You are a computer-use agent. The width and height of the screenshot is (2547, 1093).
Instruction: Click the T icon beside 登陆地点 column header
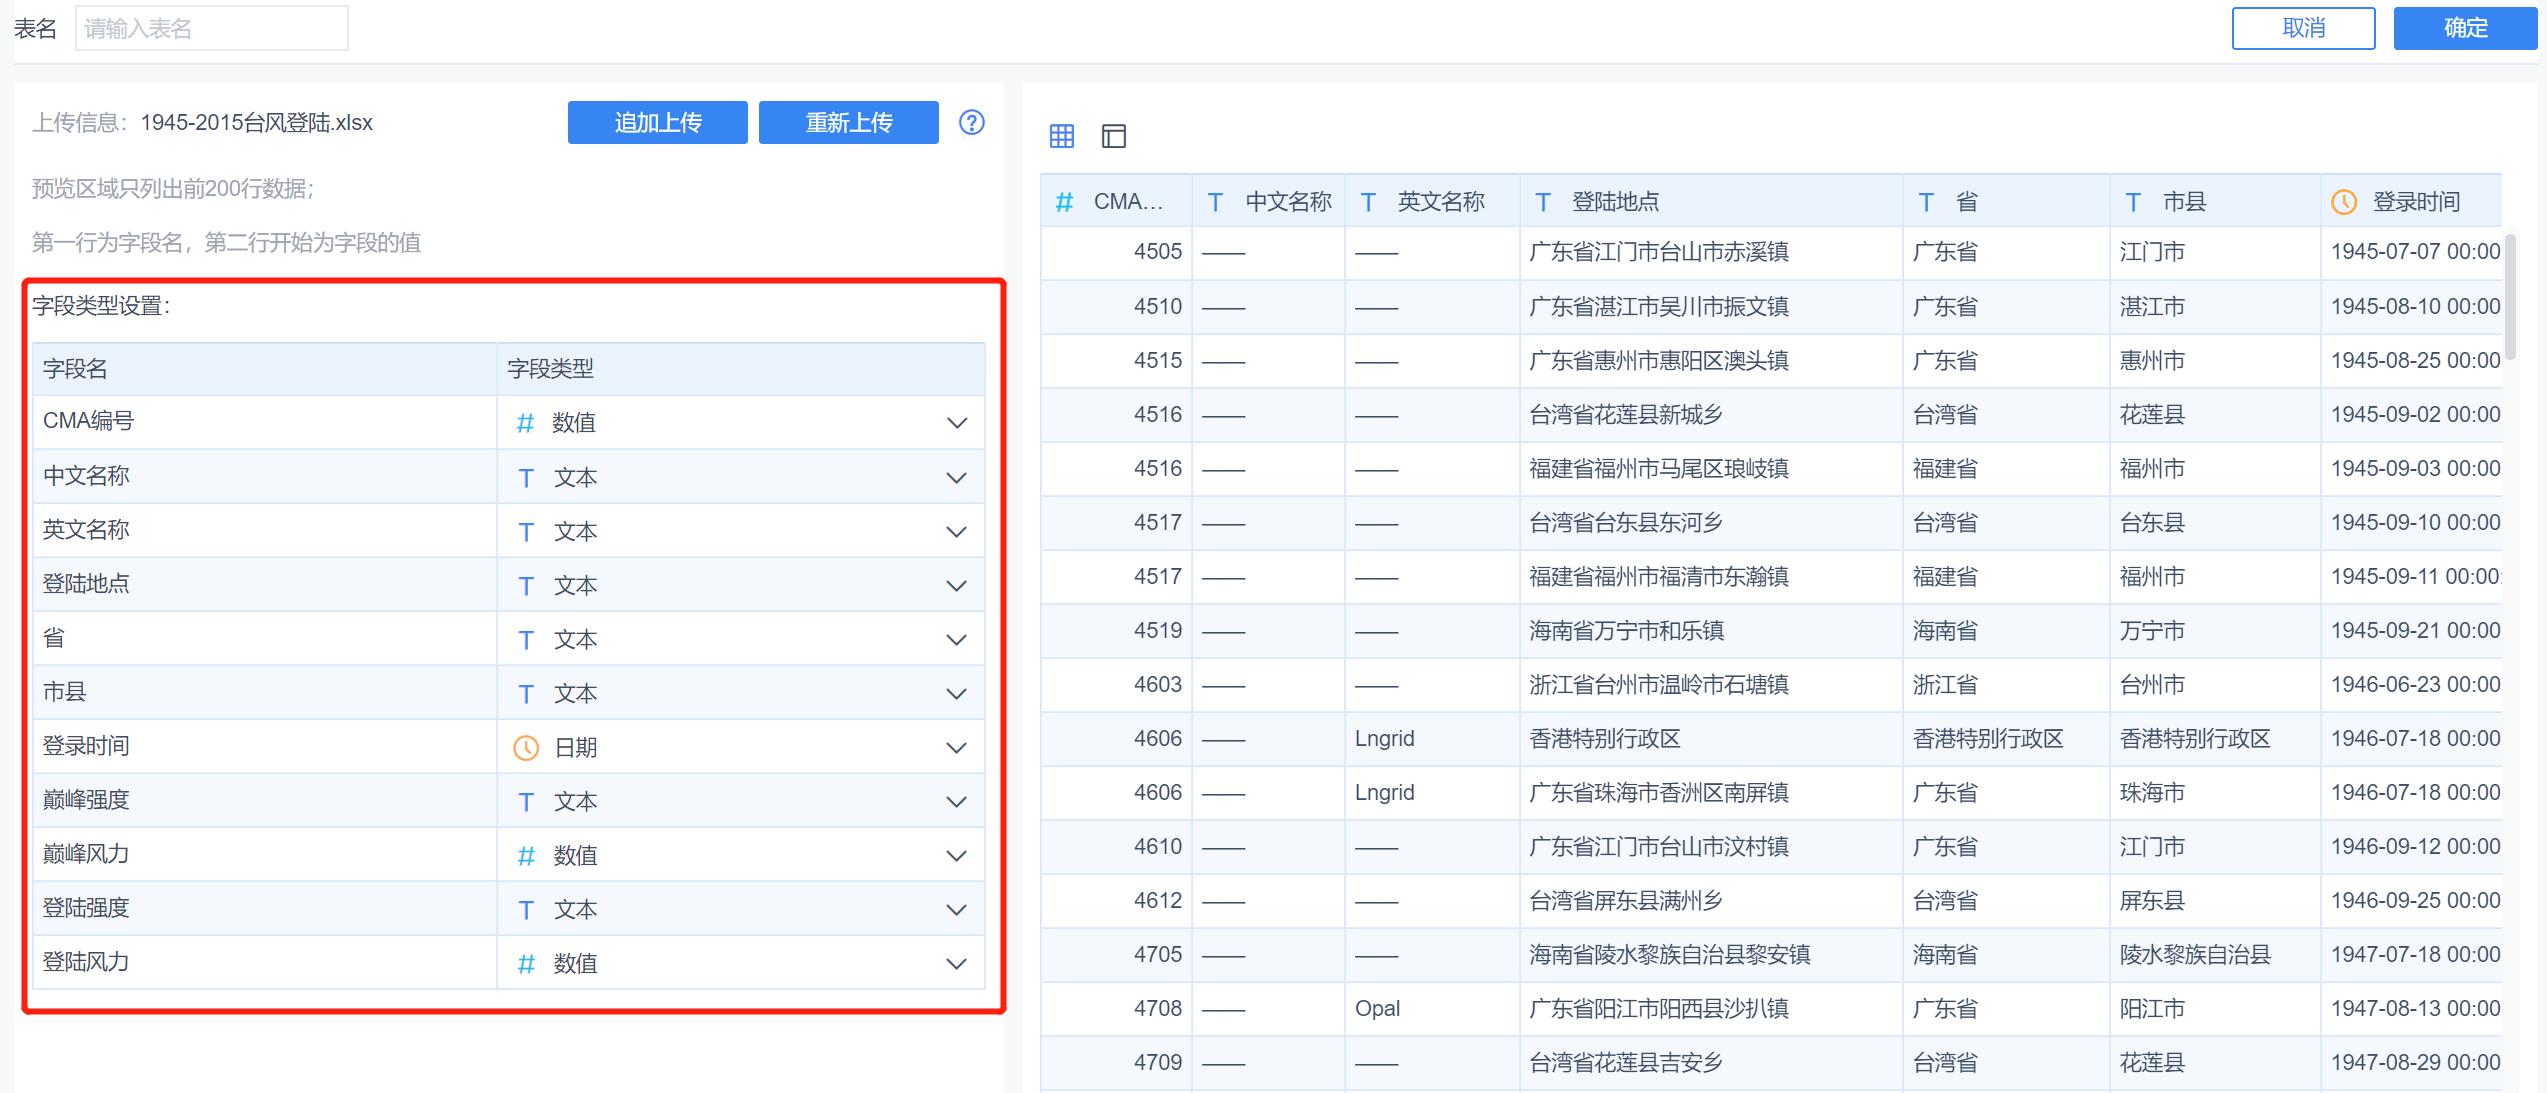(1543, 201)
